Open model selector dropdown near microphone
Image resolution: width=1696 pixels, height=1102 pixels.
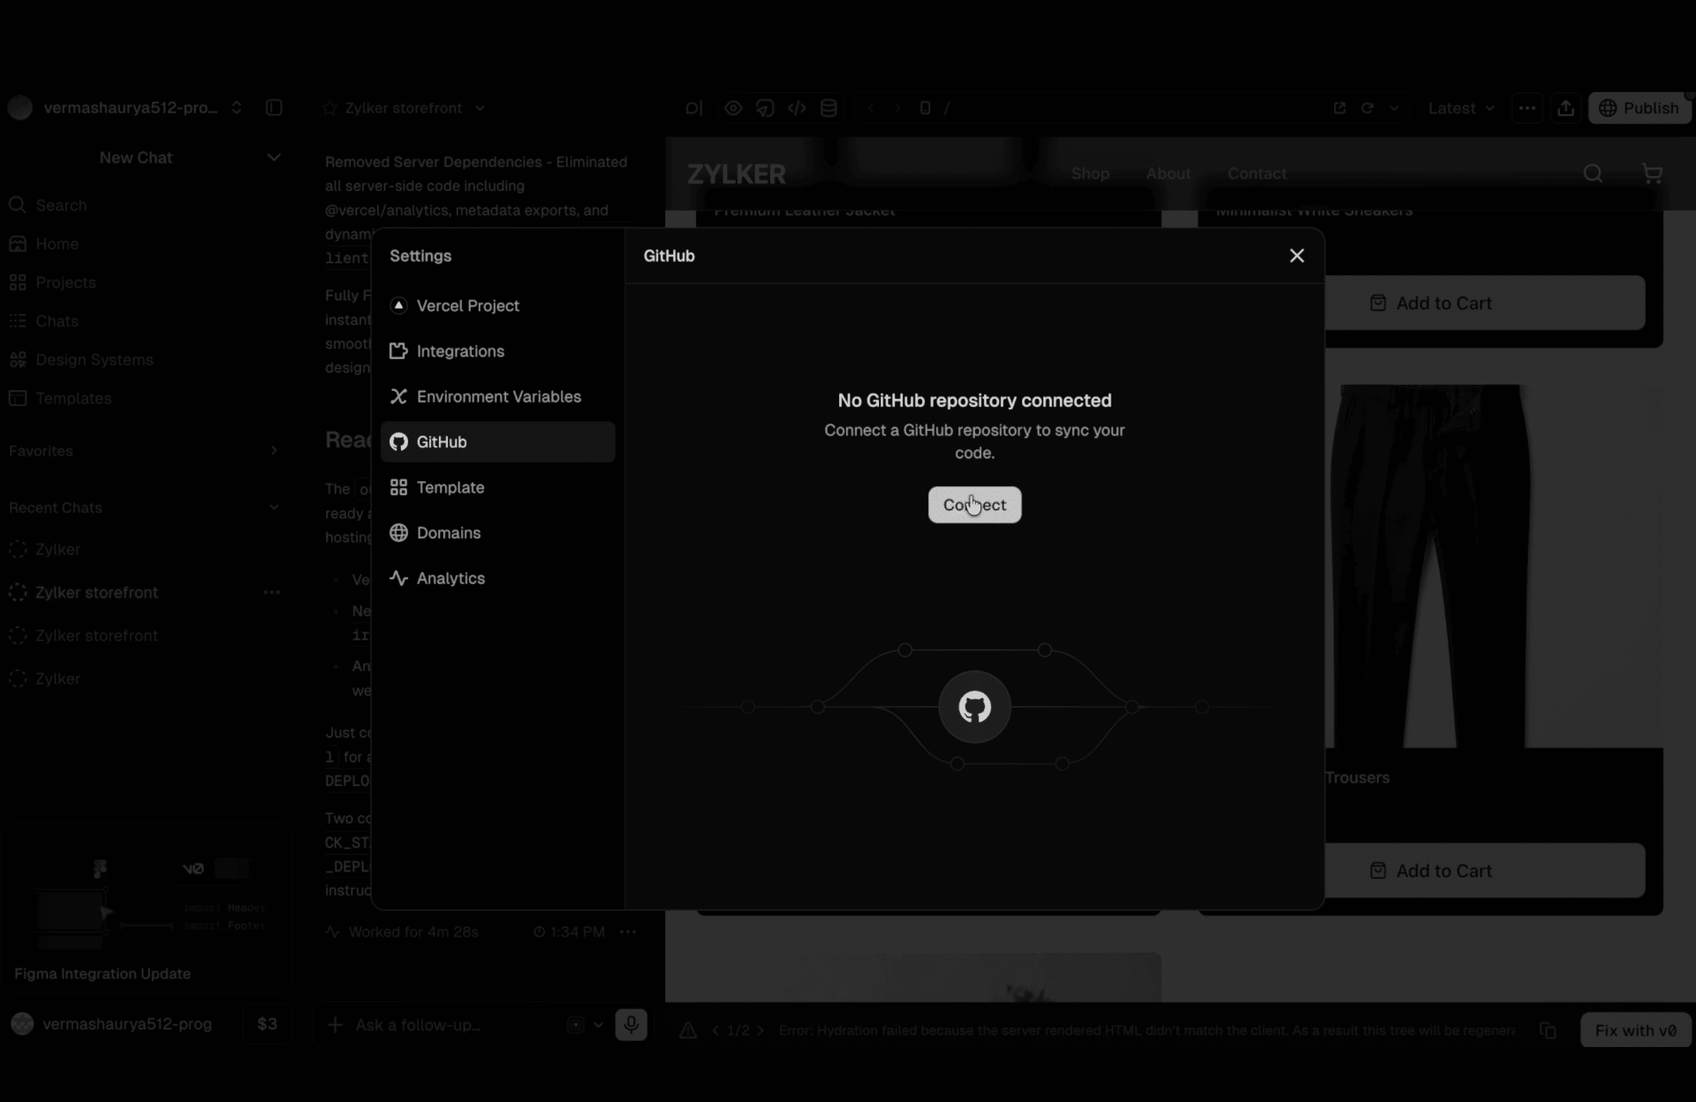pyautogui.click(x=585, y=1025)
